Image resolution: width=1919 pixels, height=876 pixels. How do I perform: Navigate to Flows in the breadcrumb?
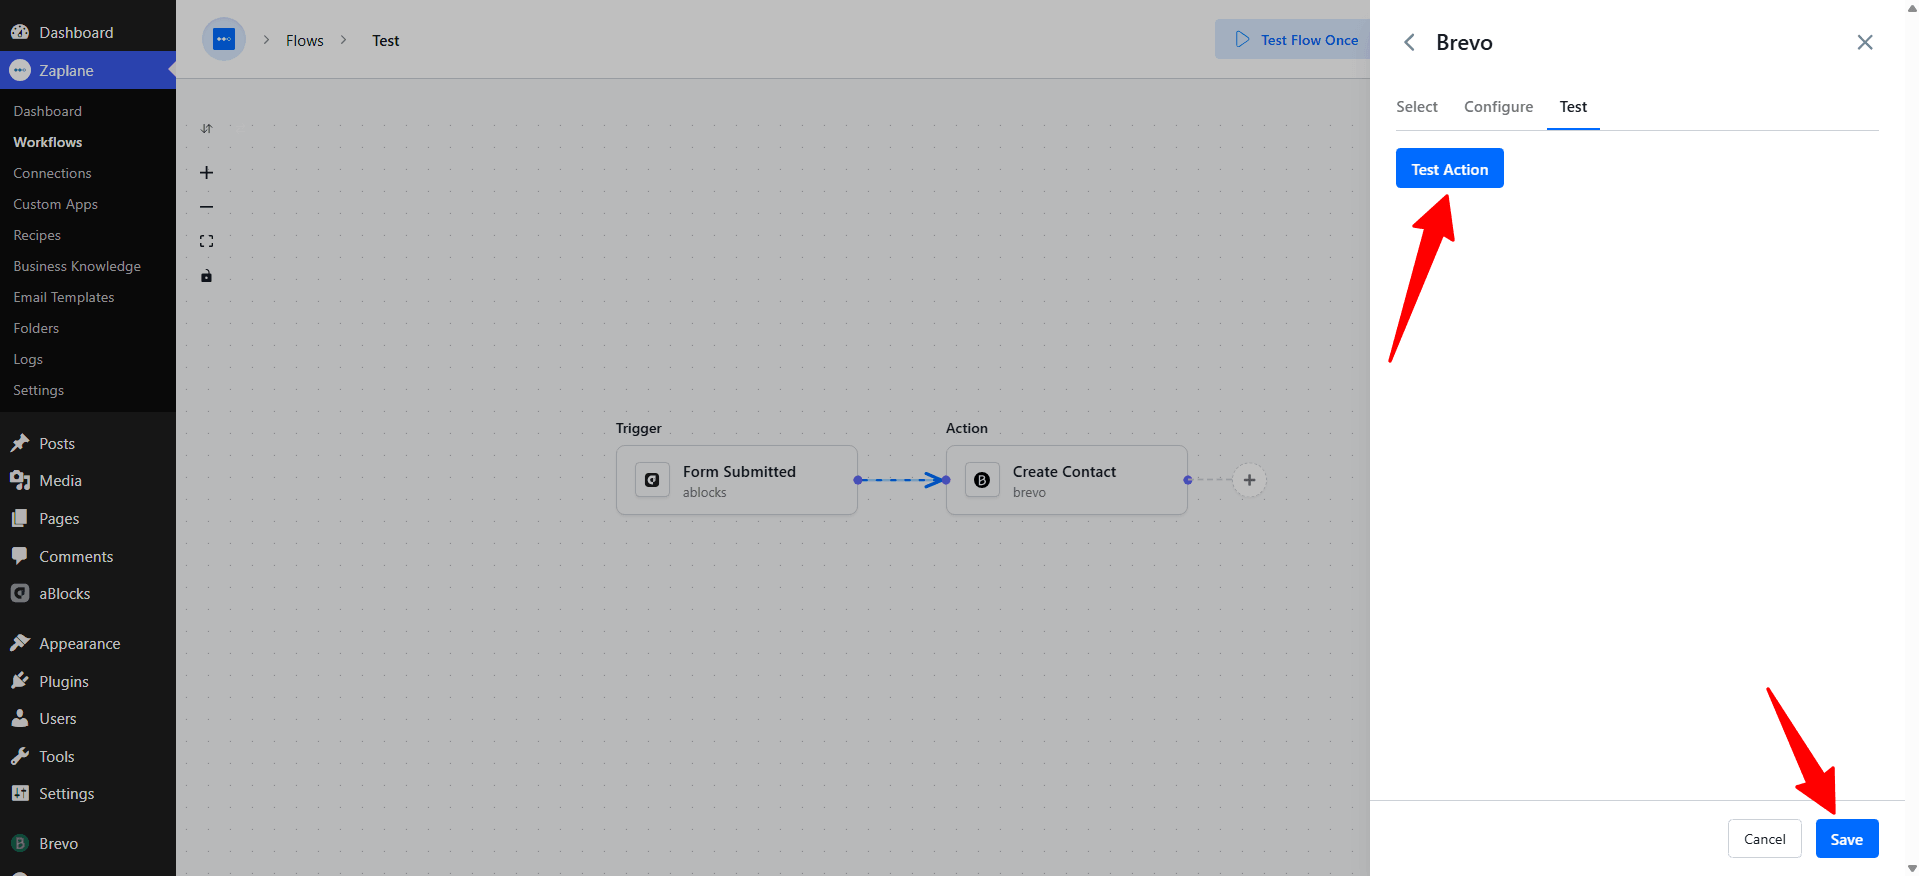(305, 40)
